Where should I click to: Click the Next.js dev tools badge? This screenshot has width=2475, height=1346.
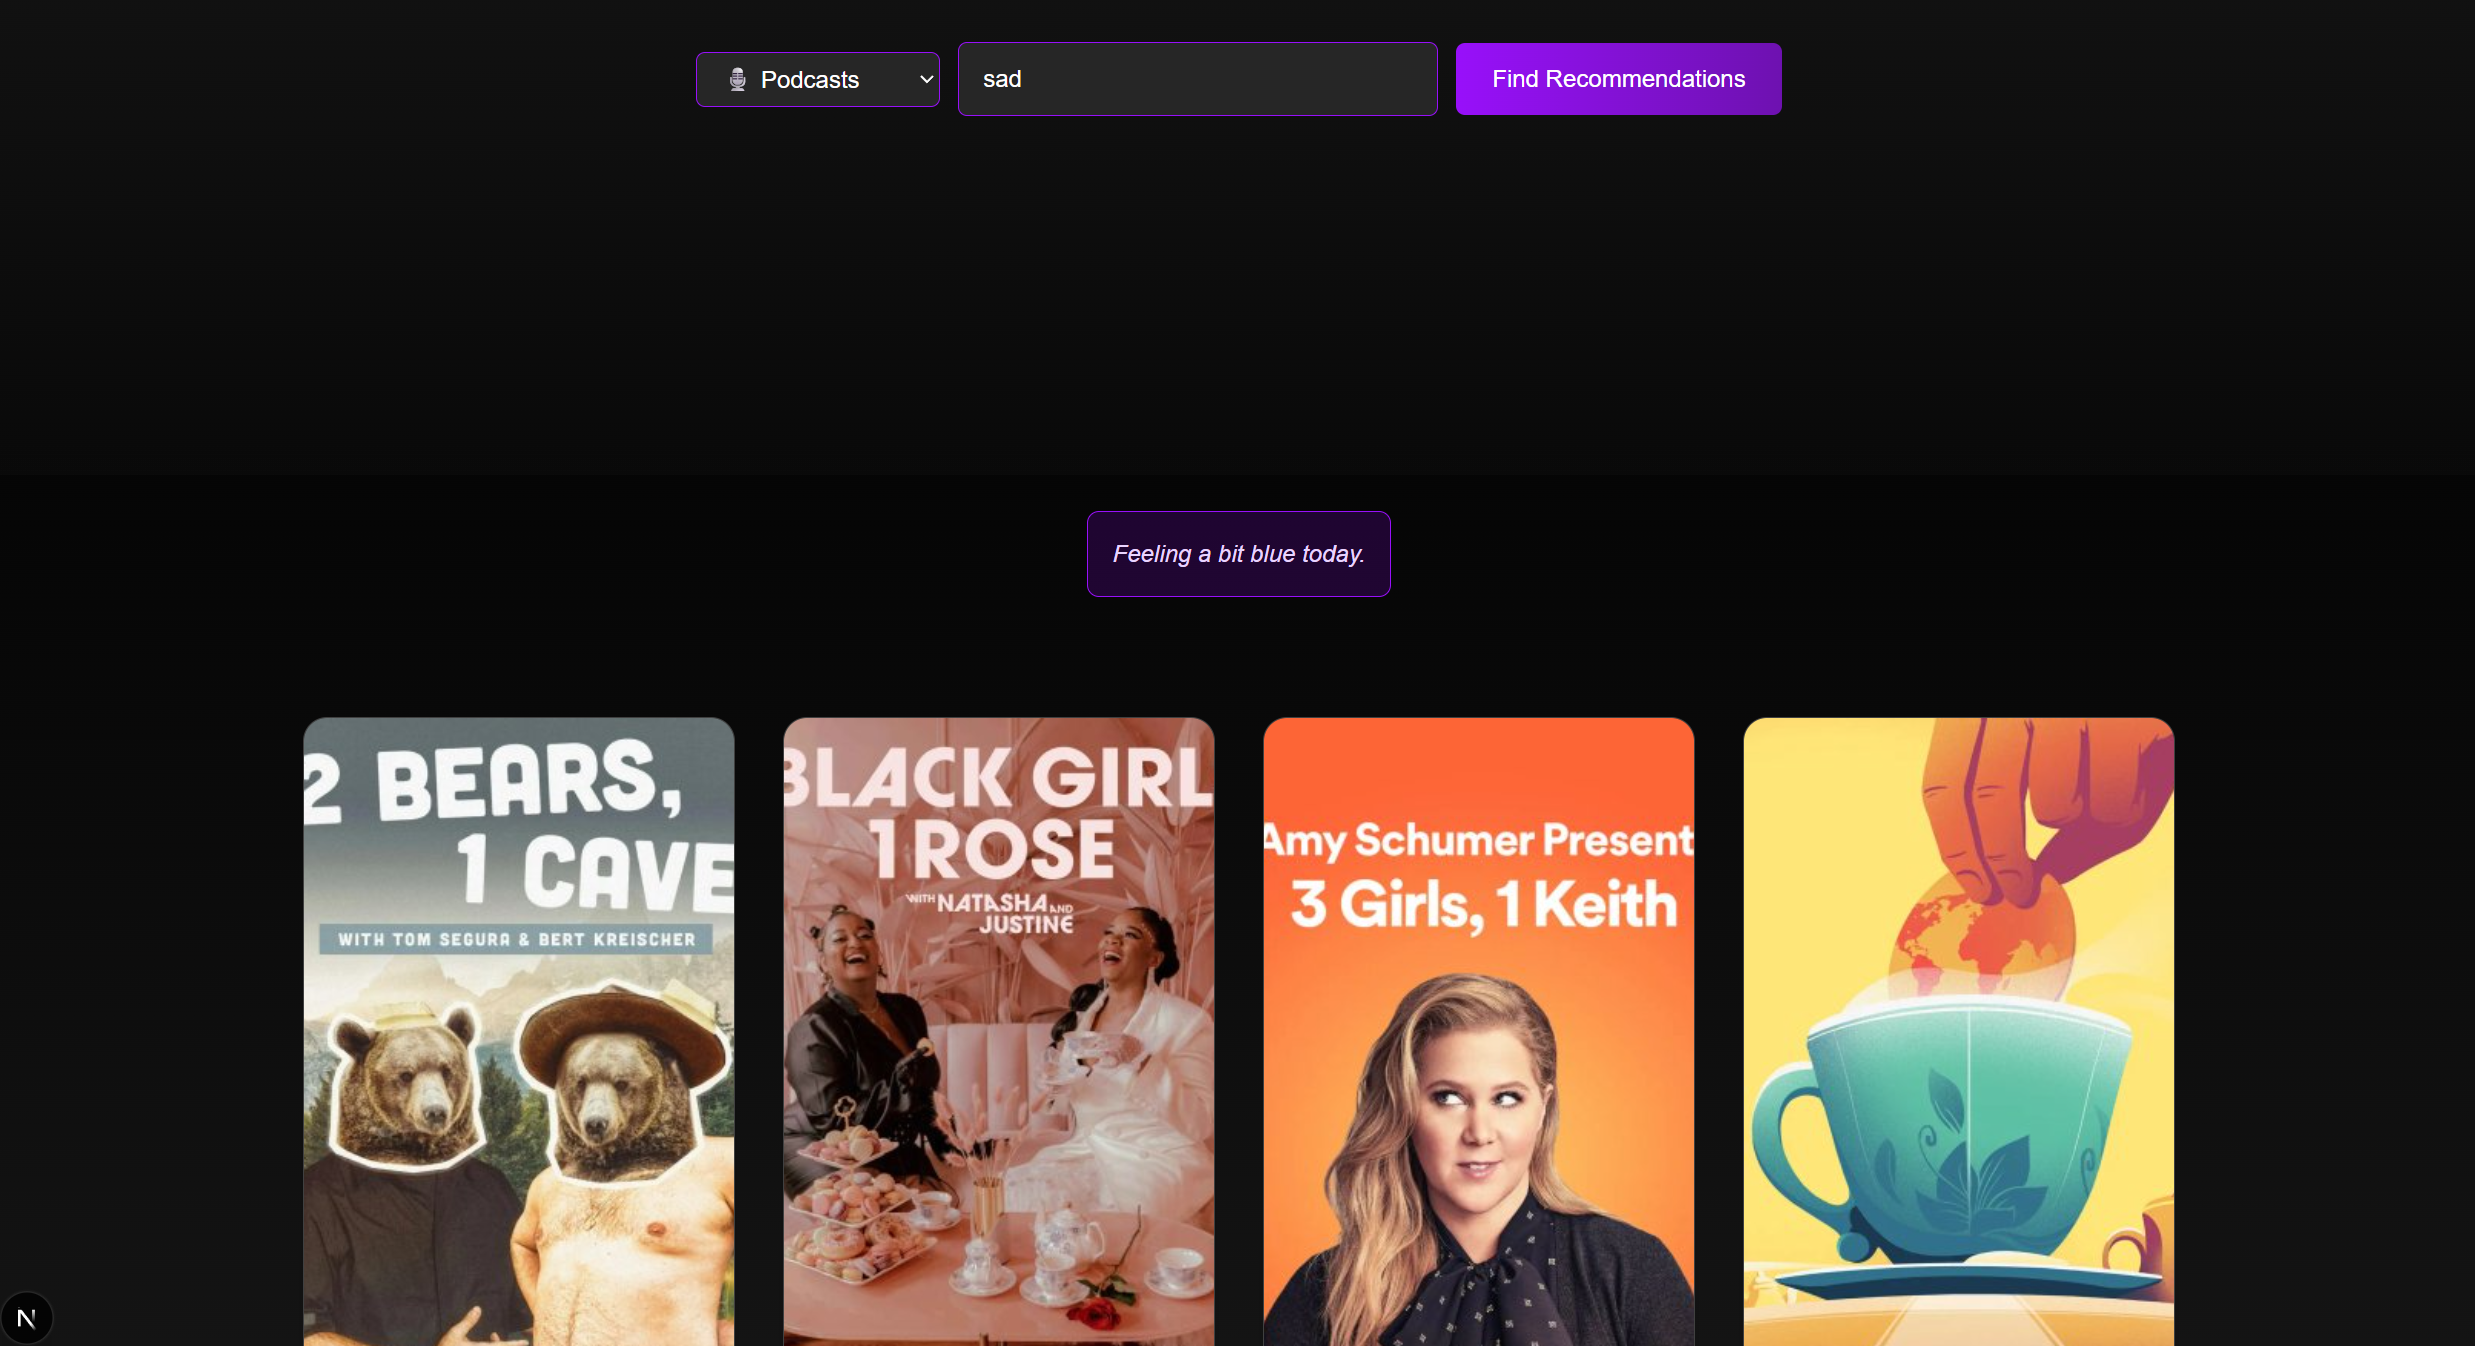27,1318
